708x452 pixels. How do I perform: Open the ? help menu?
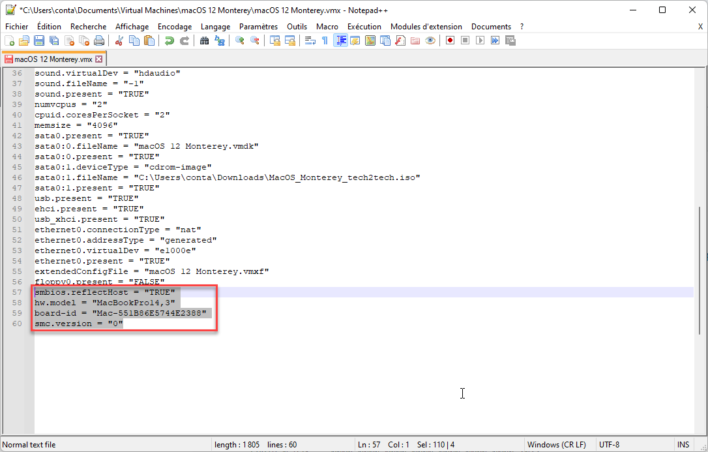tap(522, 27)
